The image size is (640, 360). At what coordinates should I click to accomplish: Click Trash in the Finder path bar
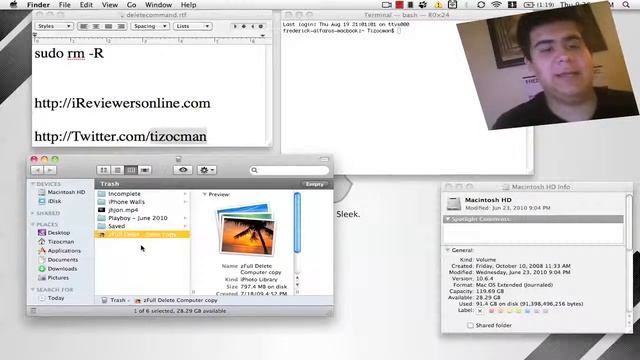(114, 300)
